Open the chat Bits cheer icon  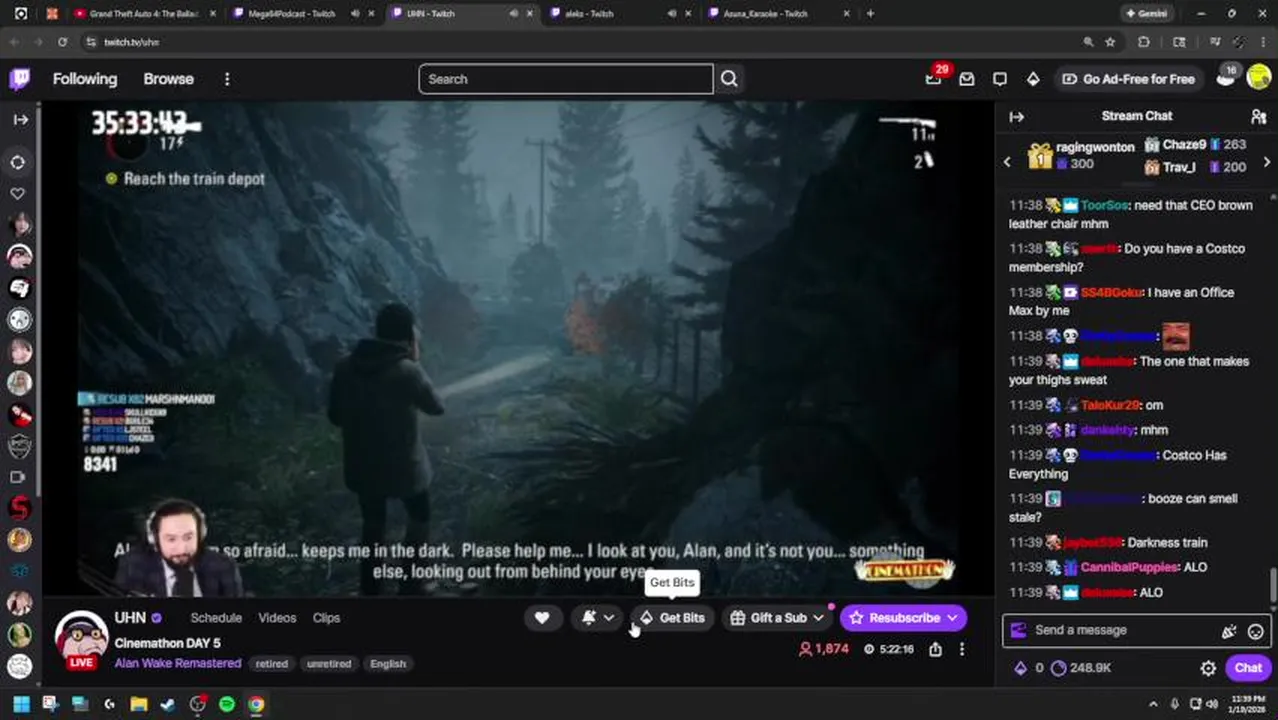point(1229,631)
